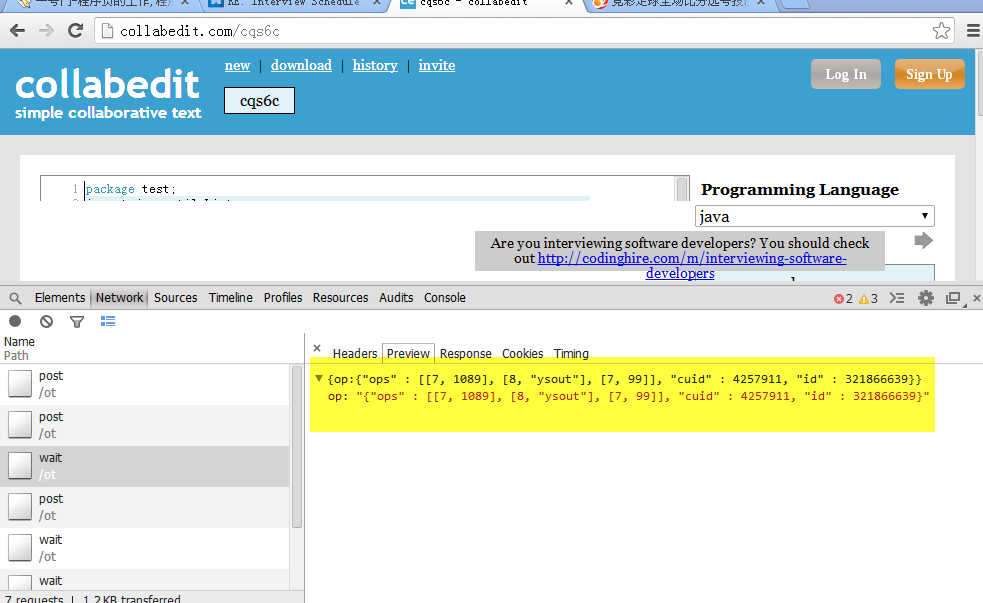Viewport: 983px width, 603px height.
Task: Select the first post /ot request
Action: click(145, 384)
